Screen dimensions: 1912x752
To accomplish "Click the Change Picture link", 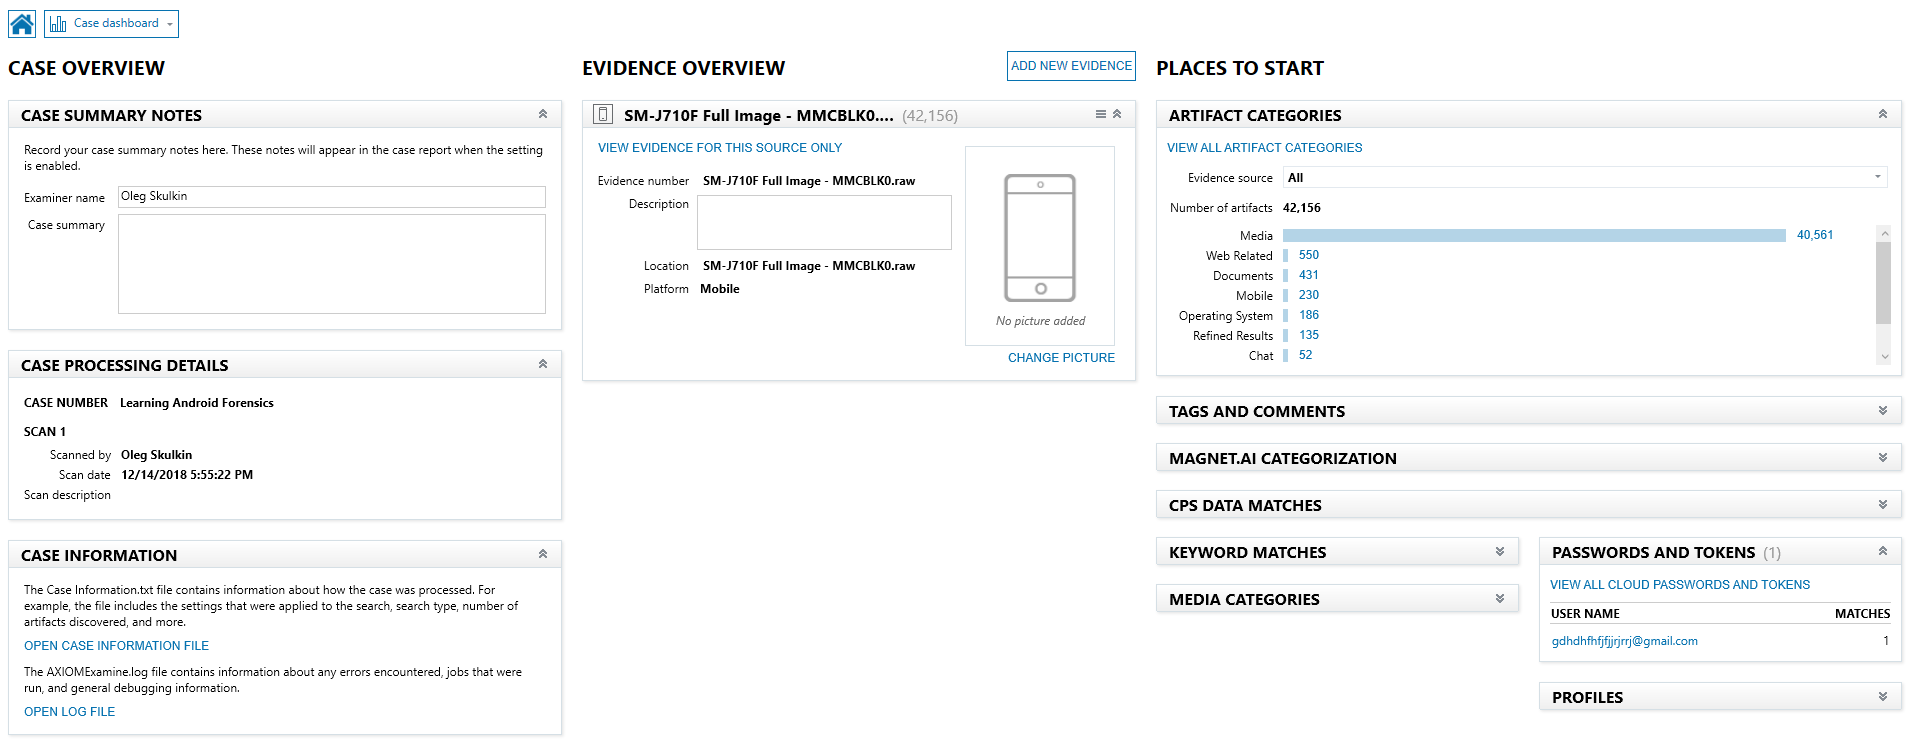I will tap(1061, 358).
